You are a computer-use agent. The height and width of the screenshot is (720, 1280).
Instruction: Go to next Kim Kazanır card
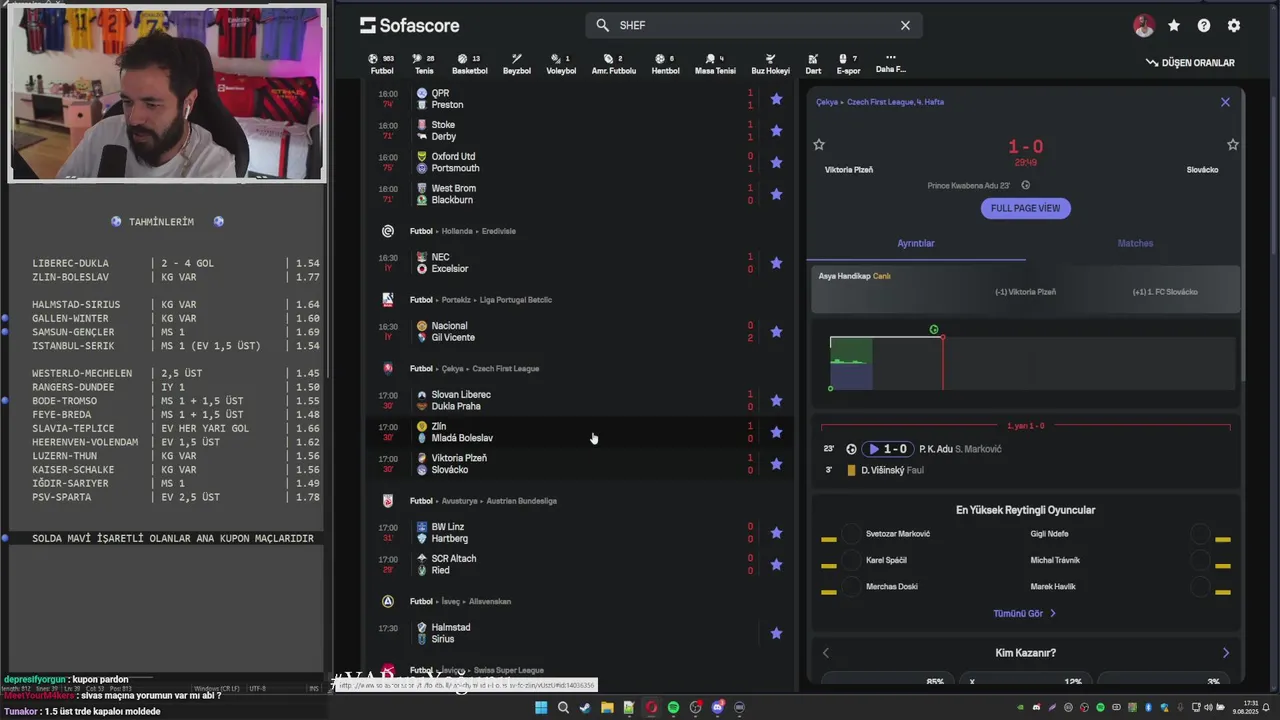[1226, 653]
